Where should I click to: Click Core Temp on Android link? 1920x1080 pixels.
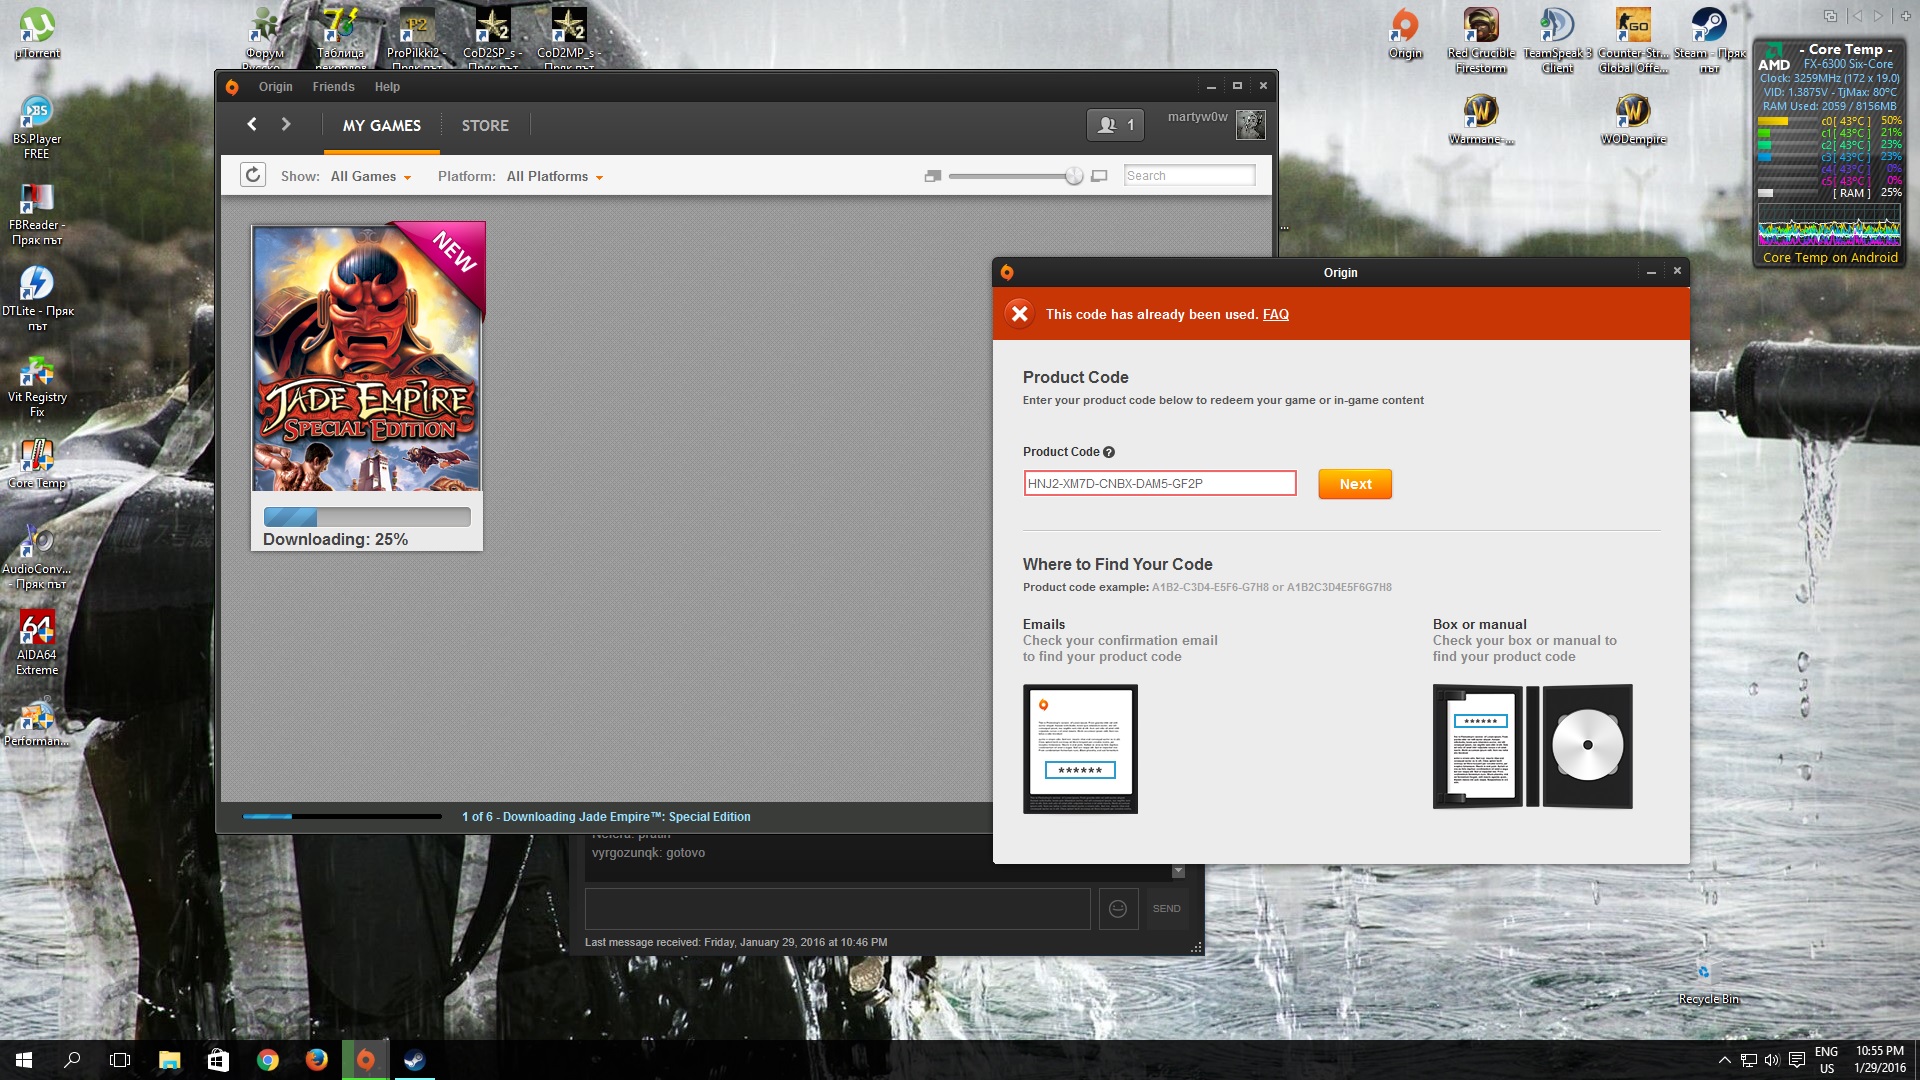click(x=1829, y=257)
